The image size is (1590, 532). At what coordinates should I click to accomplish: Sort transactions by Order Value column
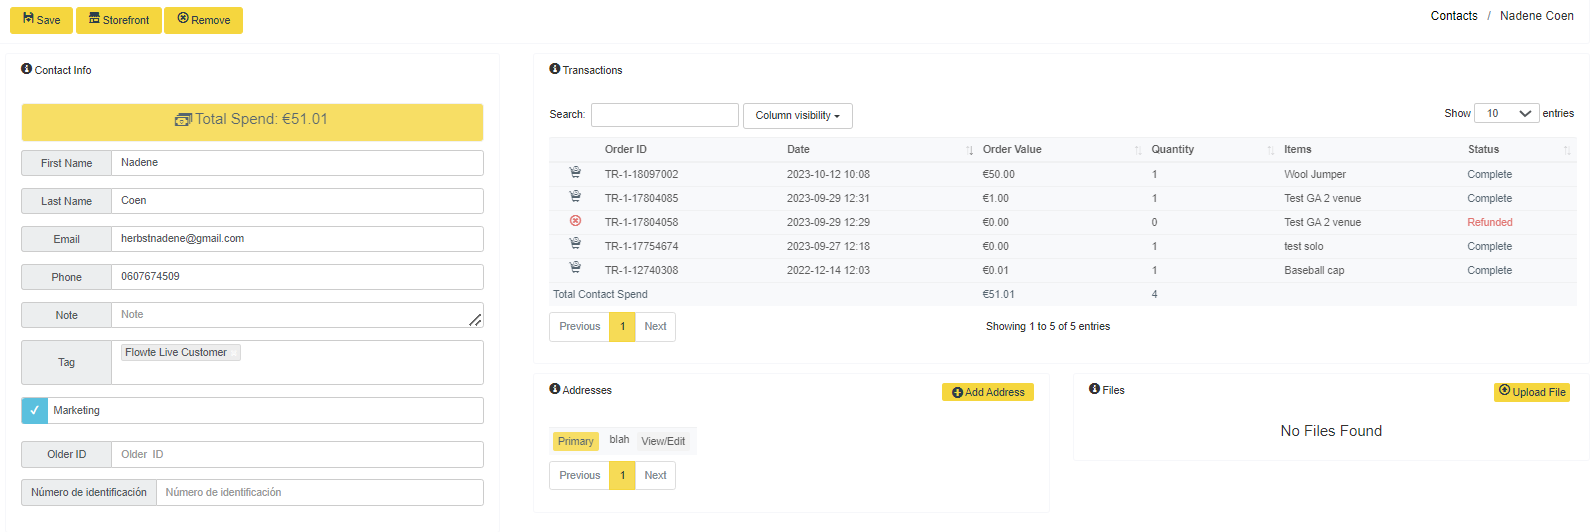[x=1061, y=149]
